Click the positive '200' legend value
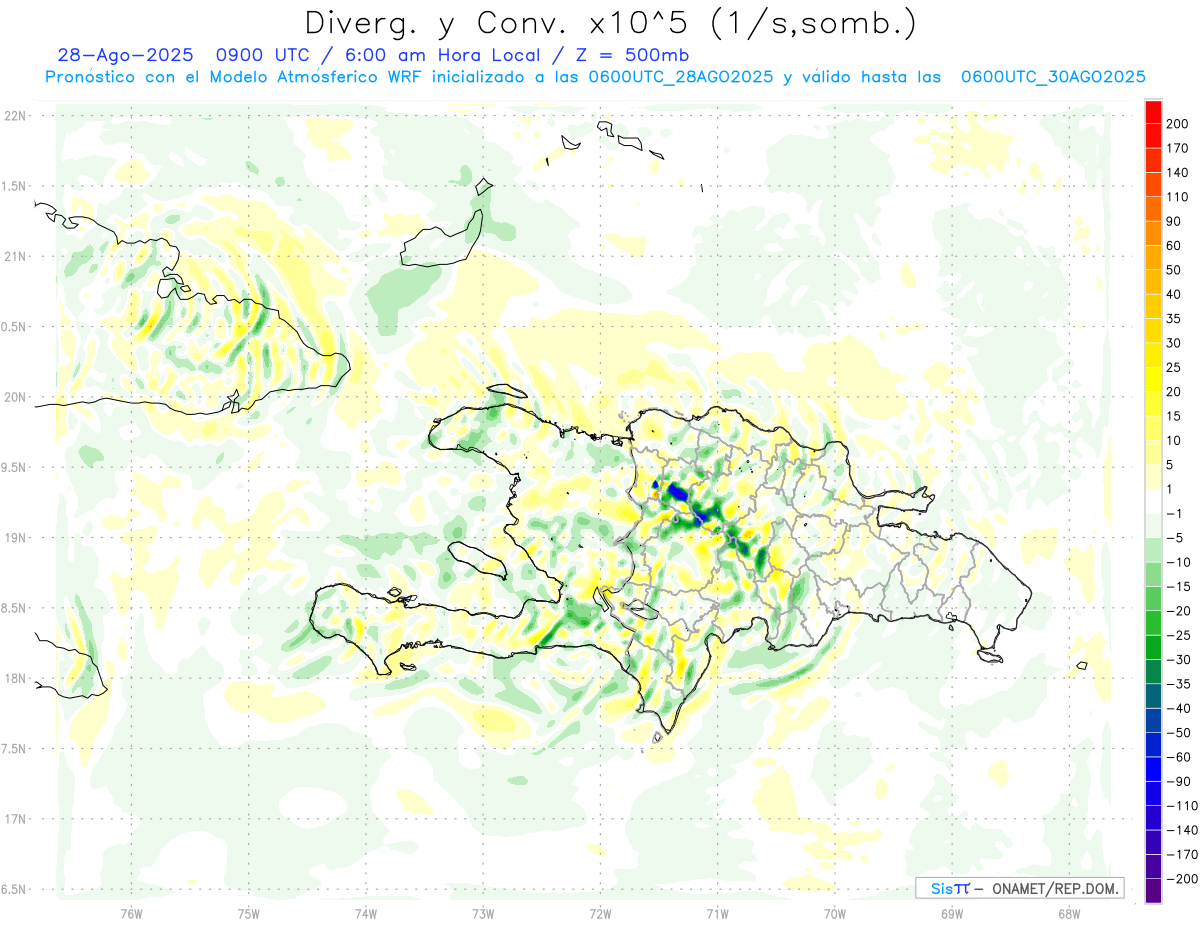This screenshot has height=927, width=1200. point(1179,124)
